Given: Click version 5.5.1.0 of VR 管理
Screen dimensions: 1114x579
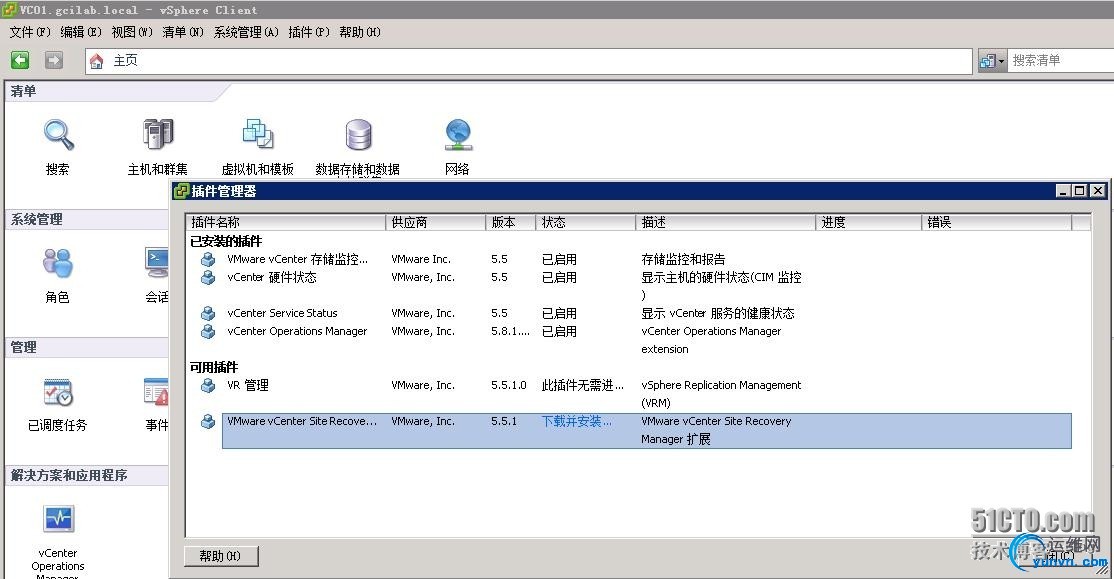Looking at the screenshot, I should click(x=509, y=385).
